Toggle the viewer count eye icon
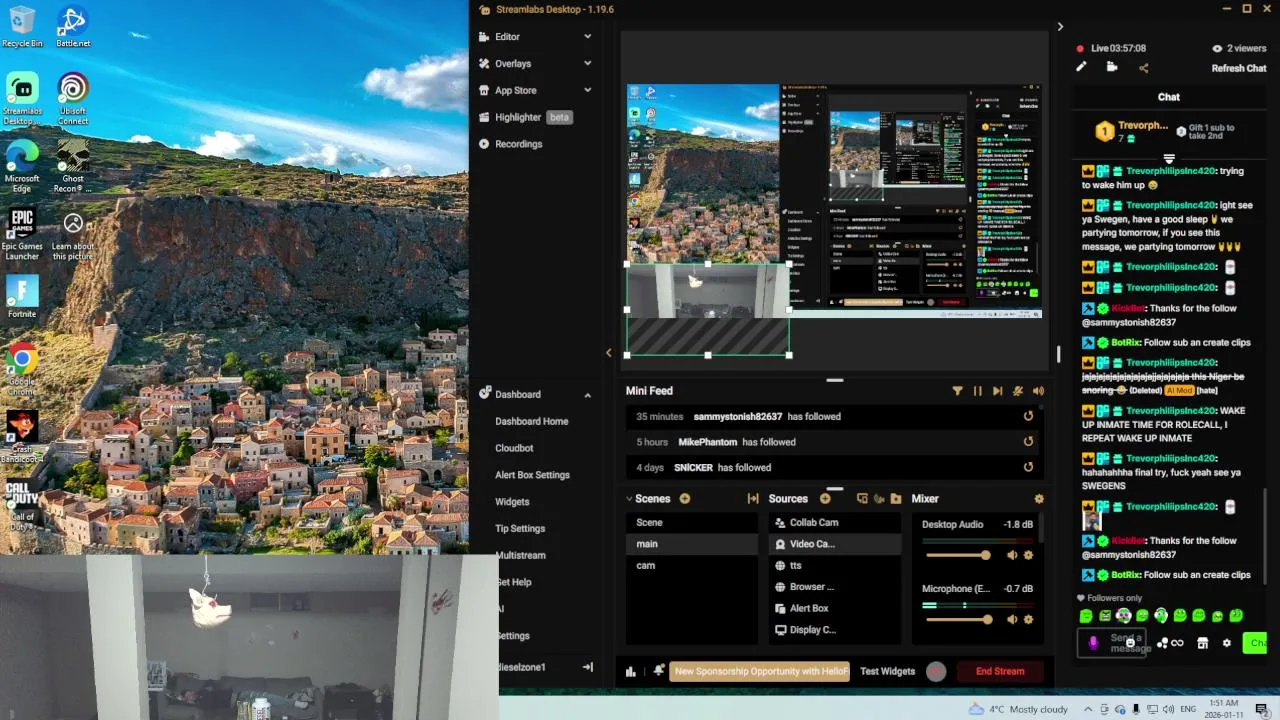Screen dimensions: 1280x720 [1217, 48]
